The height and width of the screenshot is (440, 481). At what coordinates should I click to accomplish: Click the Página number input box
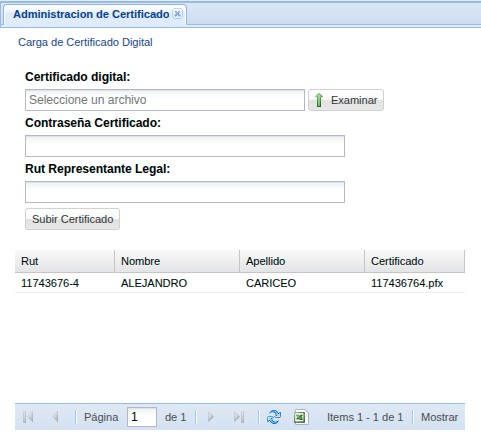(142, 417)
